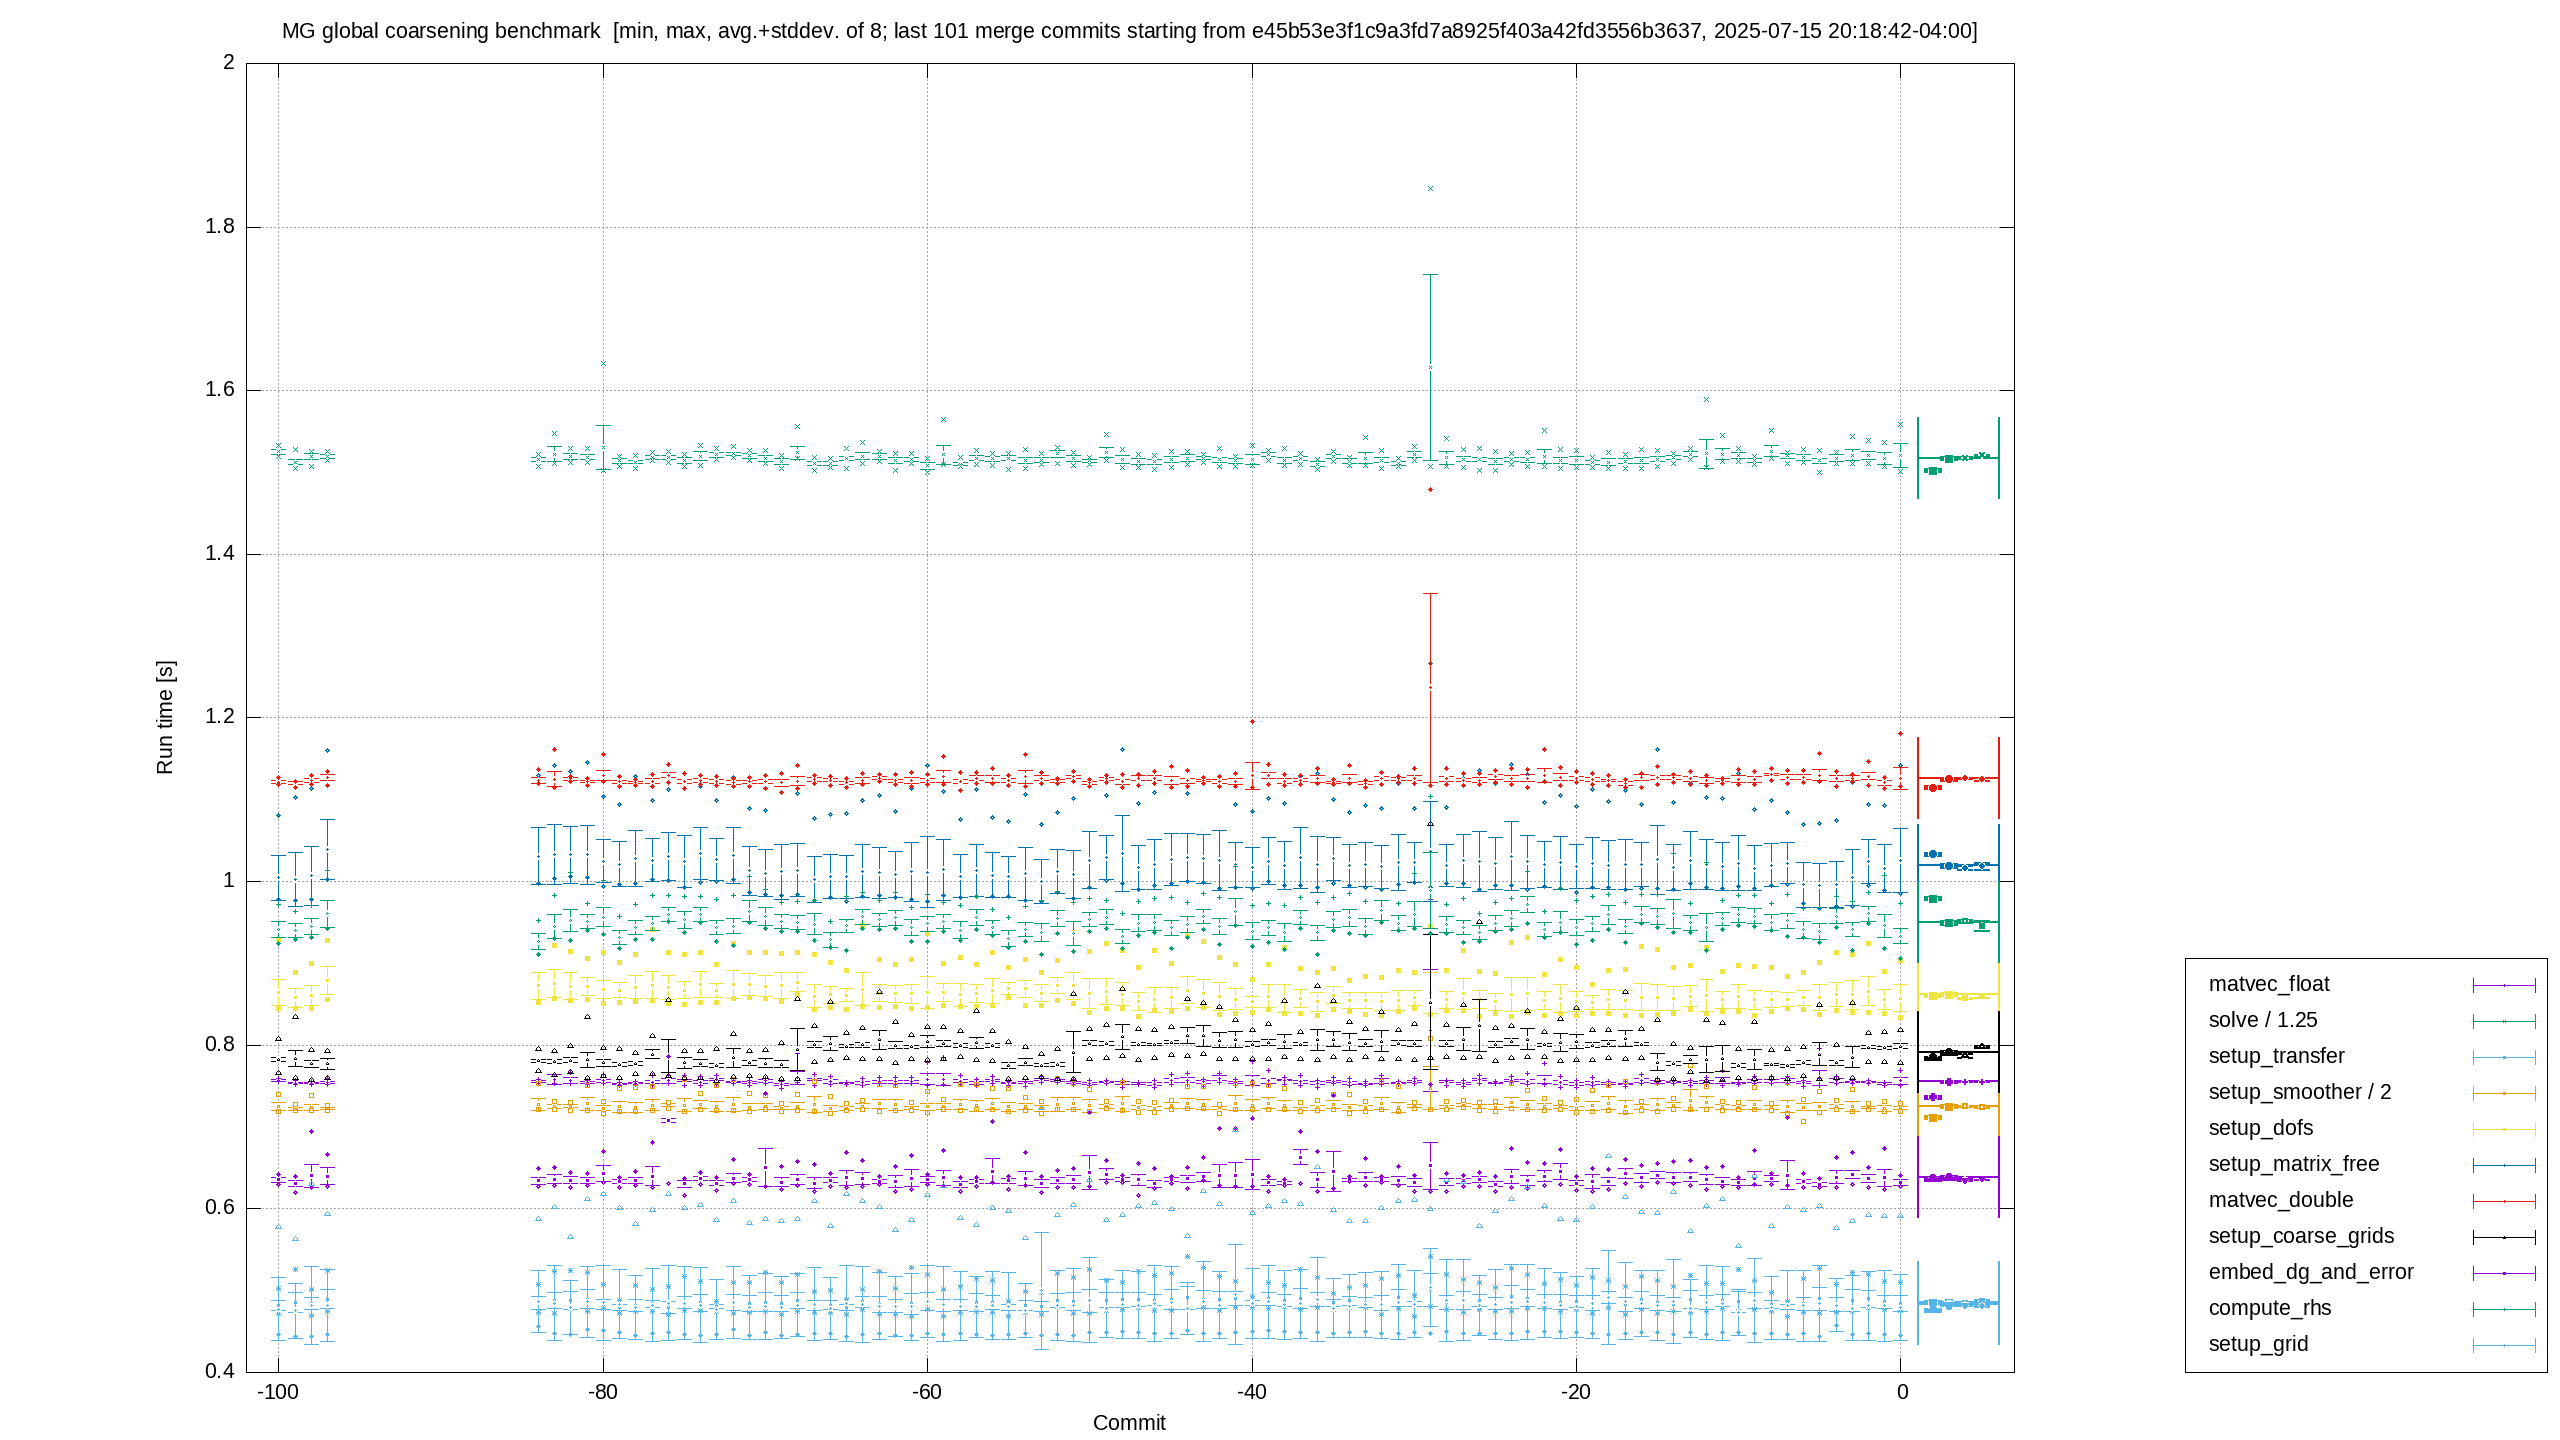The width and height of the screenshot is (2560, 1440).
Task: Click the yellow setup_dofs legend line sample
Action: click(2504, 1129)
